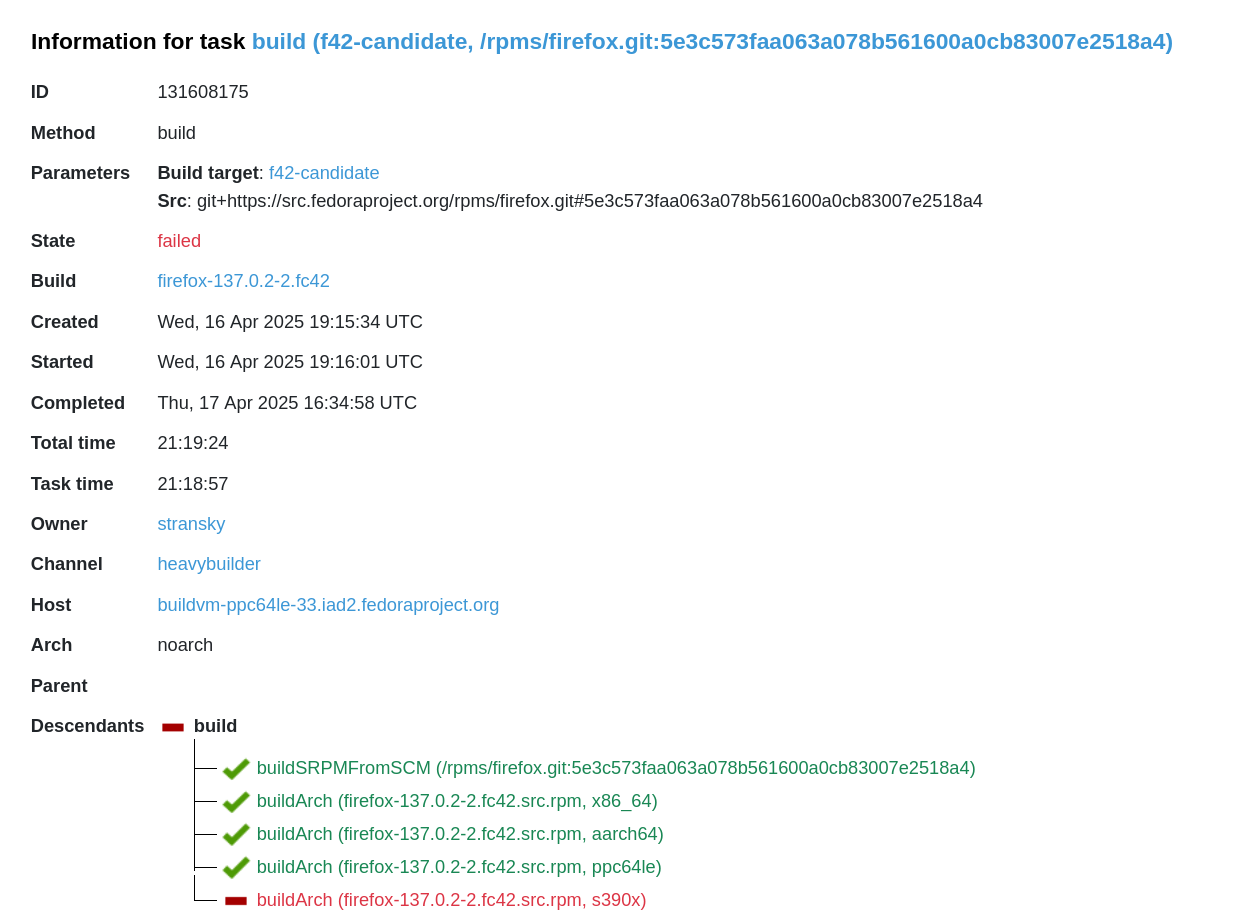Open the firefox-137.0.2-2.fc42 build link
Image resolution: width=1260 pixels, height=921 pixels.
pyautogui.click(x=243, y=281)
